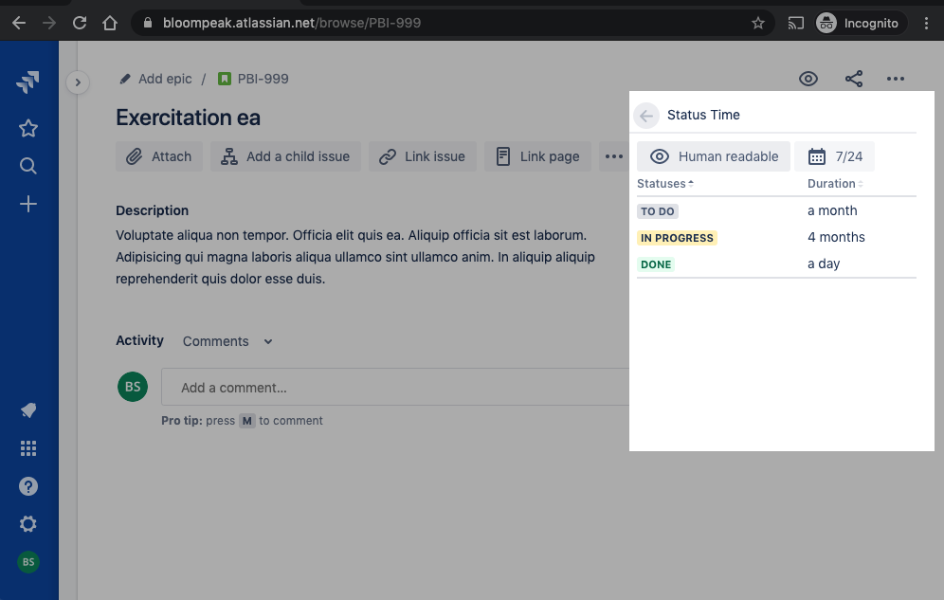The width and height of the screenshot is (944, 600).
Task: Click the 'a month' duration value
Action: point(832,211)
